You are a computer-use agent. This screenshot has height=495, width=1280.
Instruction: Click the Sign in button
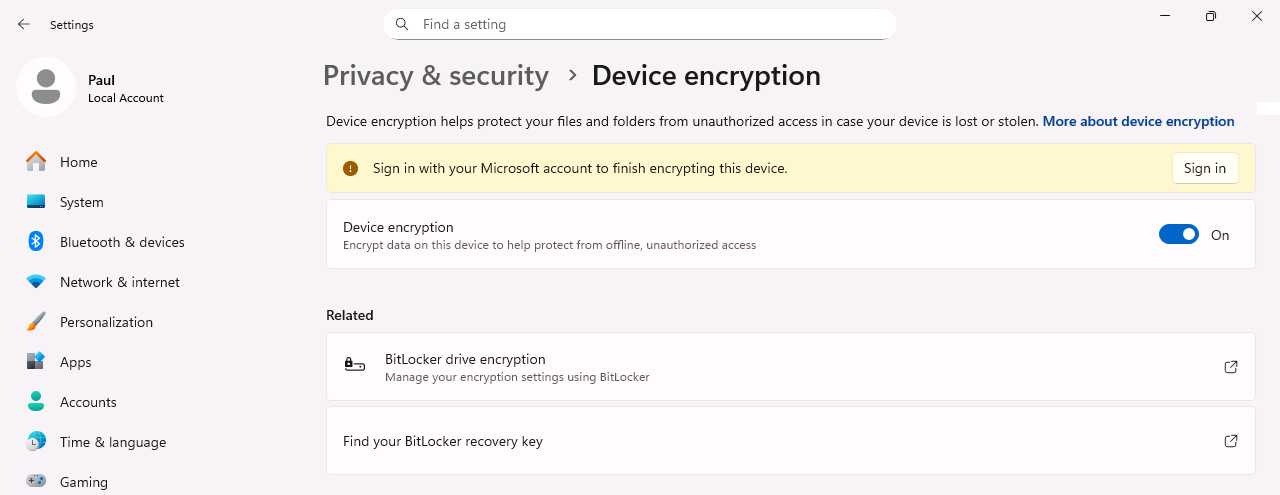pos(1204,168)
